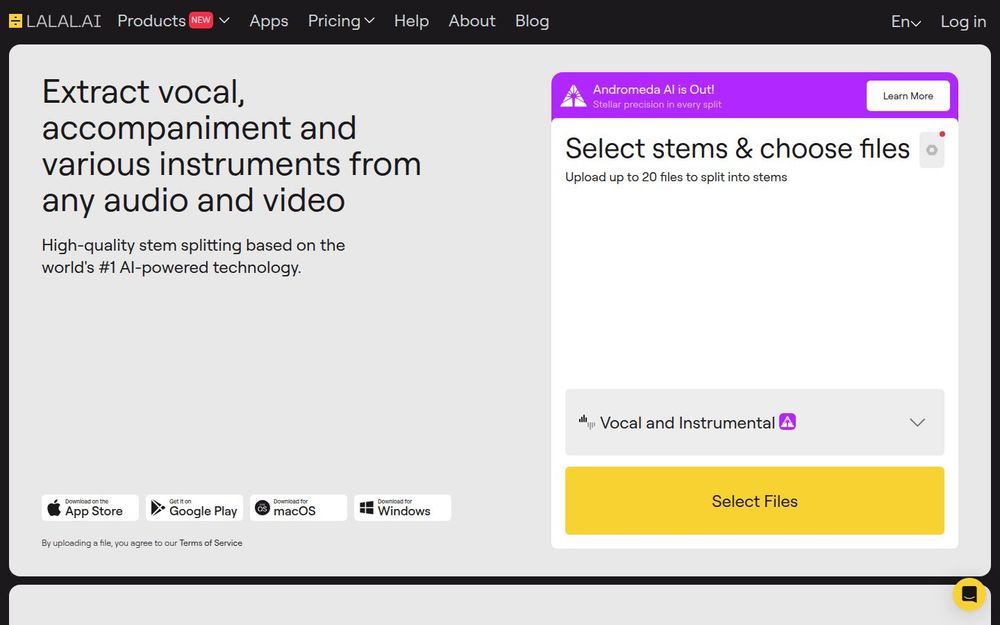
Task: Download the macOS app
Action: pyautogui.click(x=298, y=508)
